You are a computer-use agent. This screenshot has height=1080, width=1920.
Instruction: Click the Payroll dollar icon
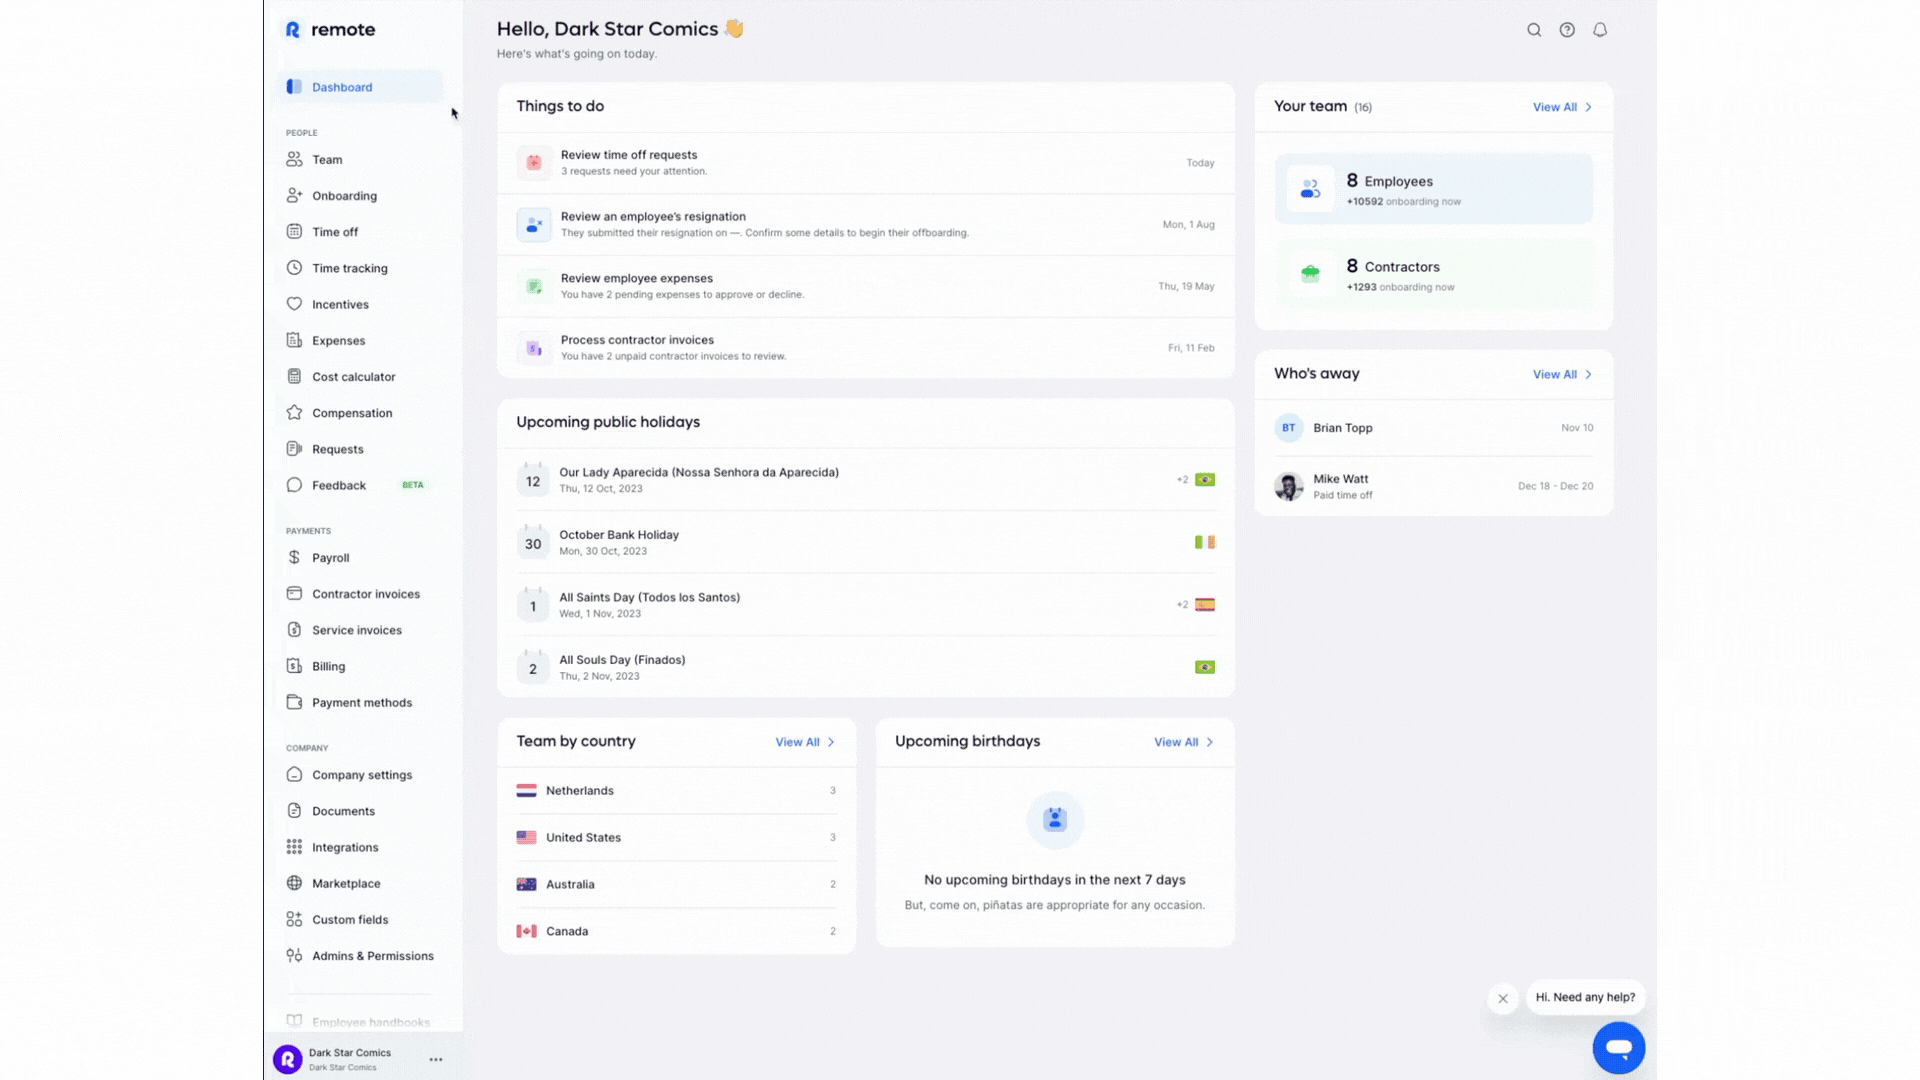tap(294, 557)
